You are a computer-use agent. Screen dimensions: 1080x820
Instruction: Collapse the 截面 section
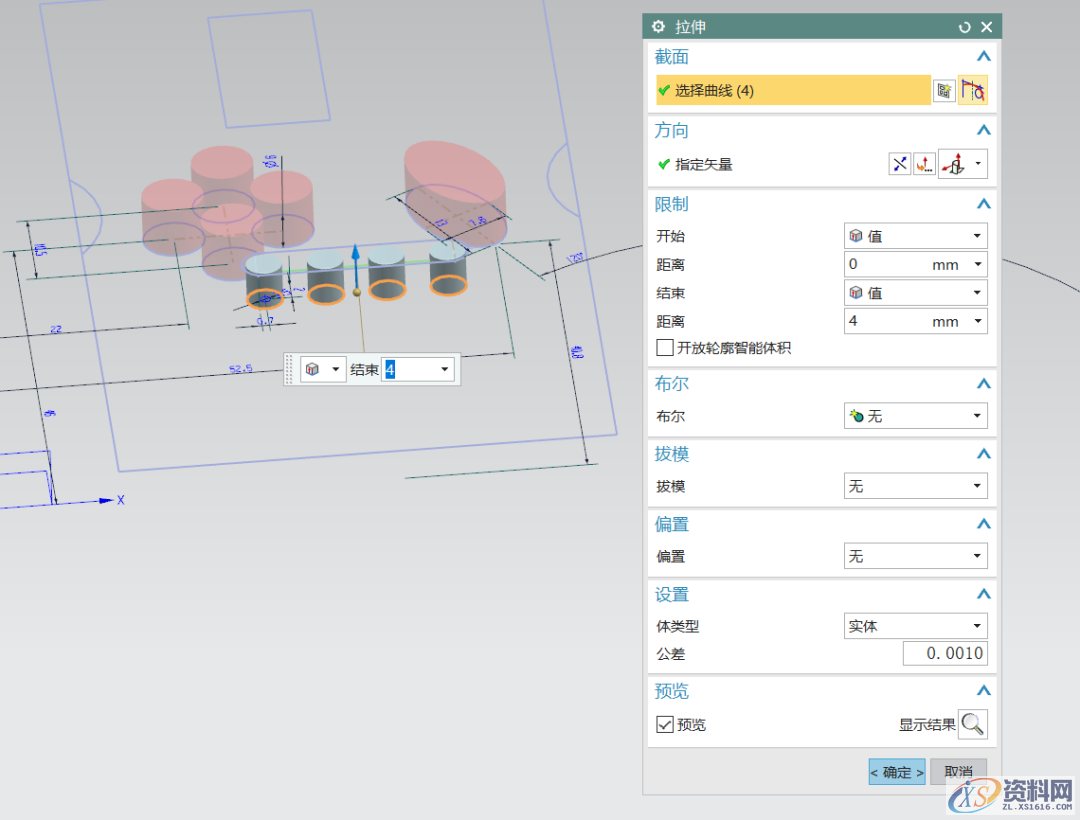coord(983,56)
